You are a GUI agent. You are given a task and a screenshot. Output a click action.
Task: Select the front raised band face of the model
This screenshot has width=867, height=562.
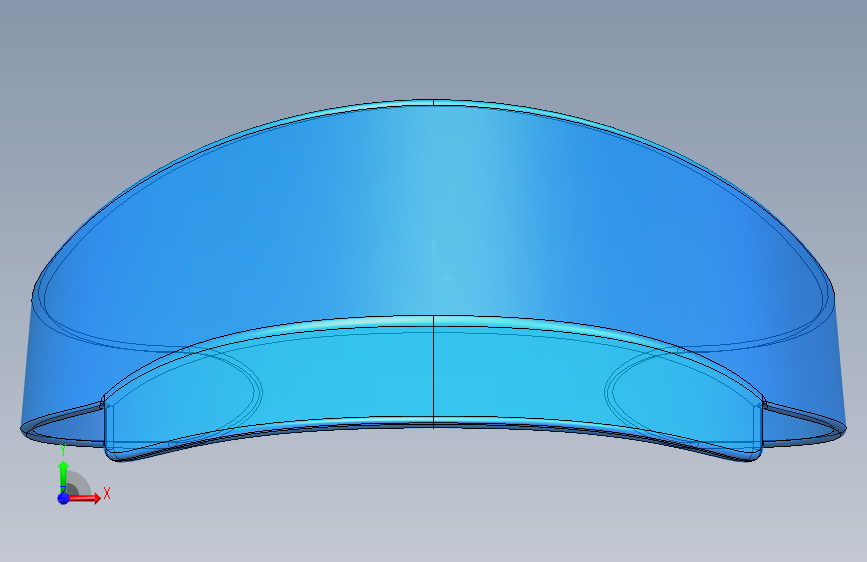click(432, 377)
